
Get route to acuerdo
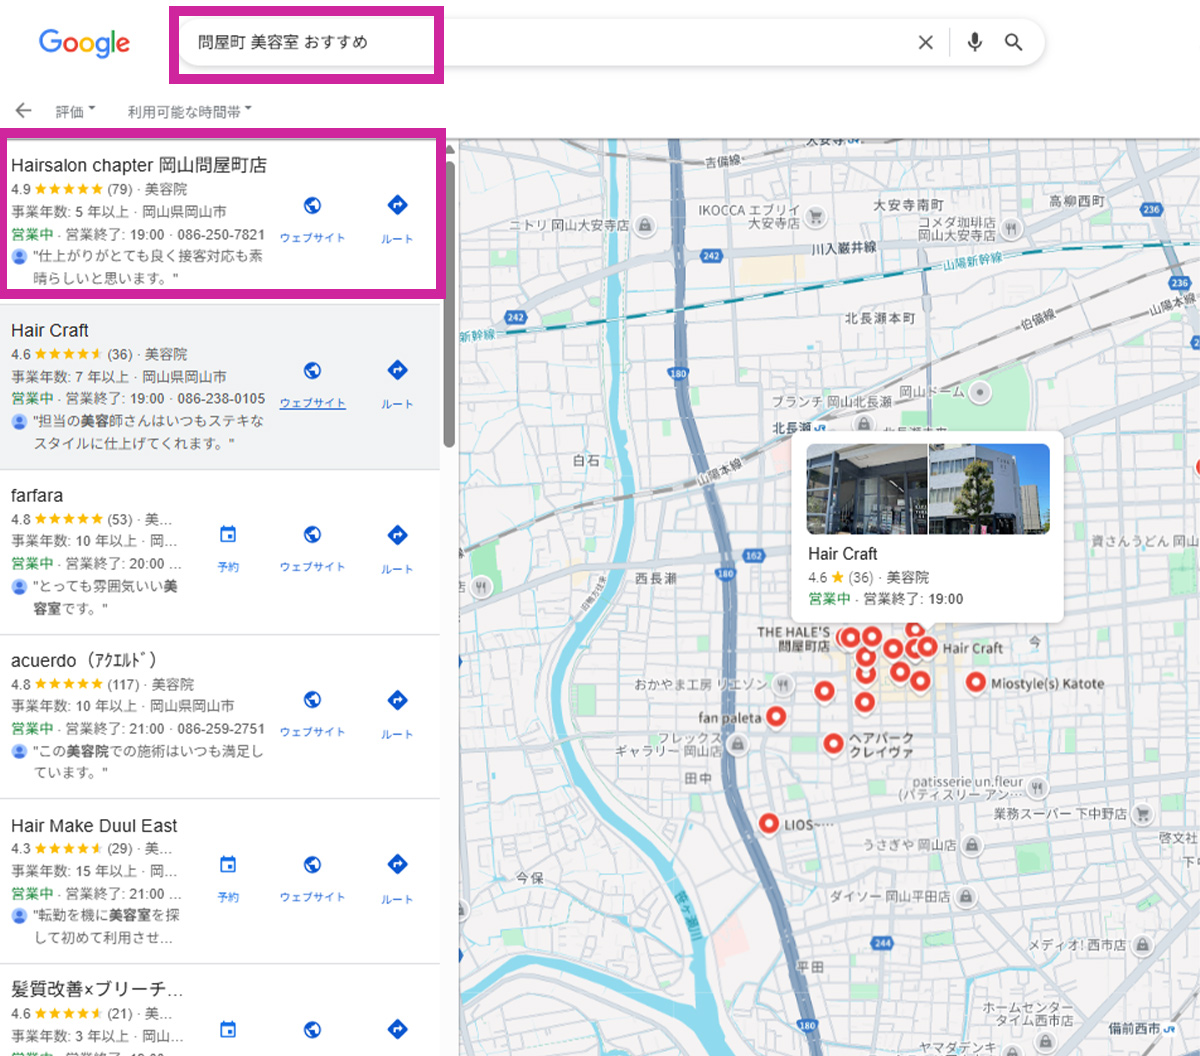[397, 700]
